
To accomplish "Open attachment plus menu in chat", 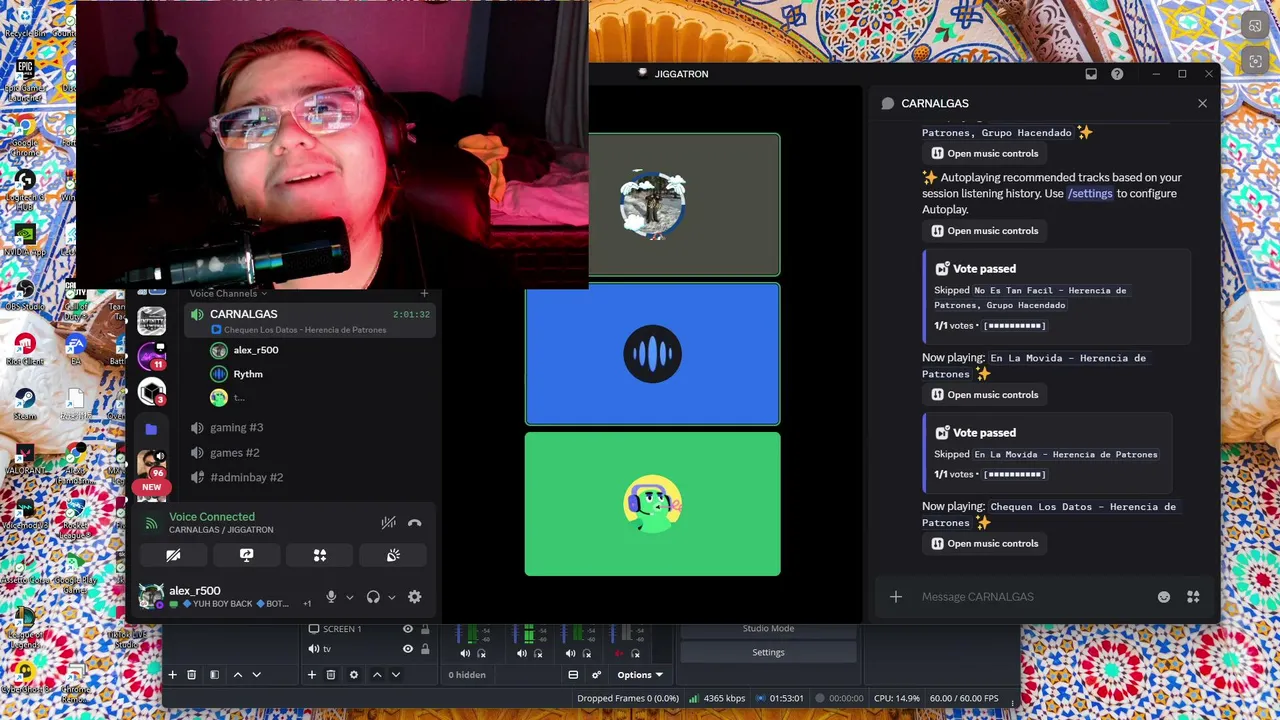I will coord(896,597).
